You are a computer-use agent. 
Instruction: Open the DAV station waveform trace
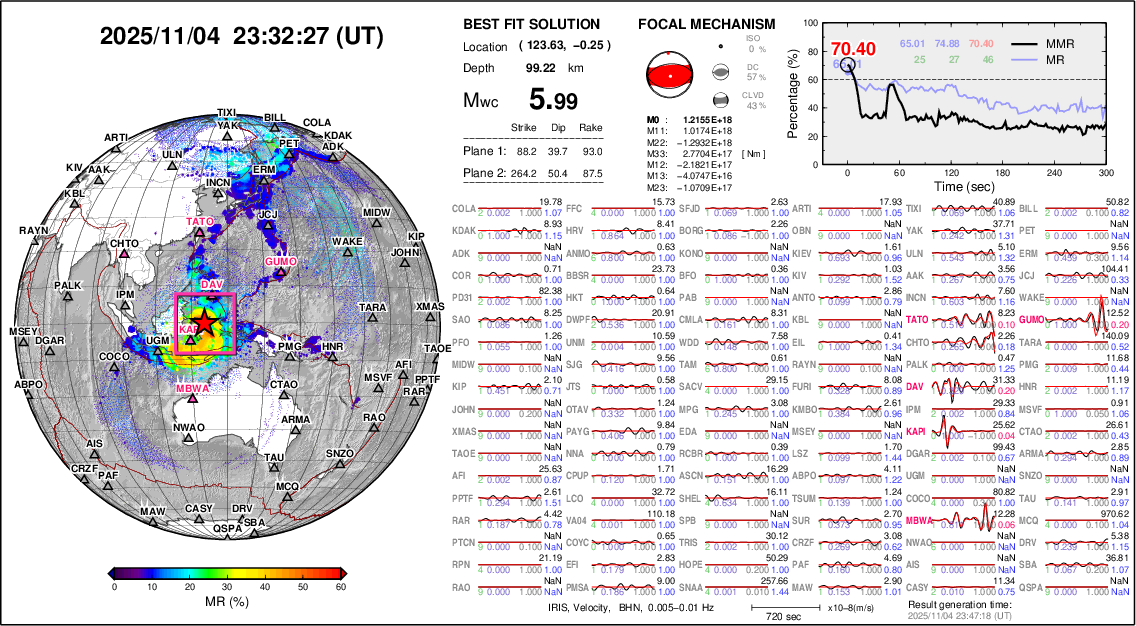coord(962,387)
